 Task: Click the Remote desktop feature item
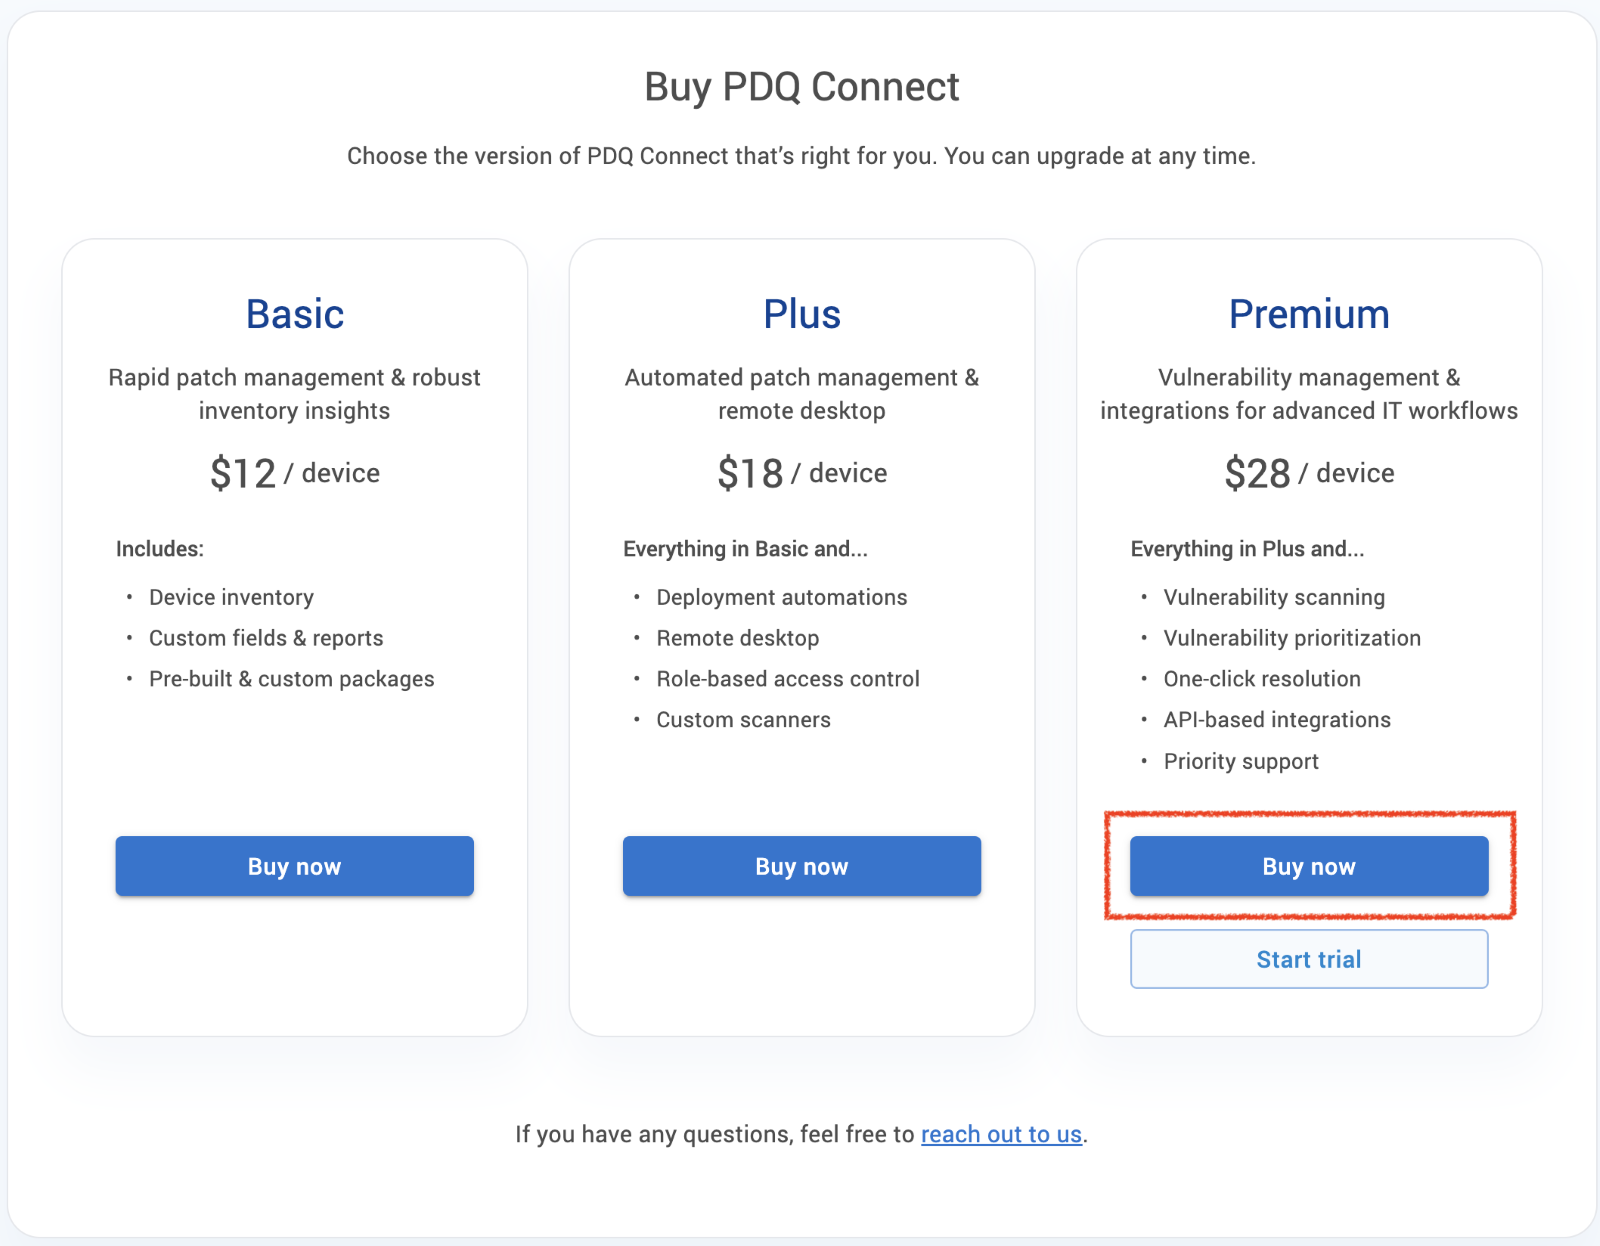pos(738,638)
